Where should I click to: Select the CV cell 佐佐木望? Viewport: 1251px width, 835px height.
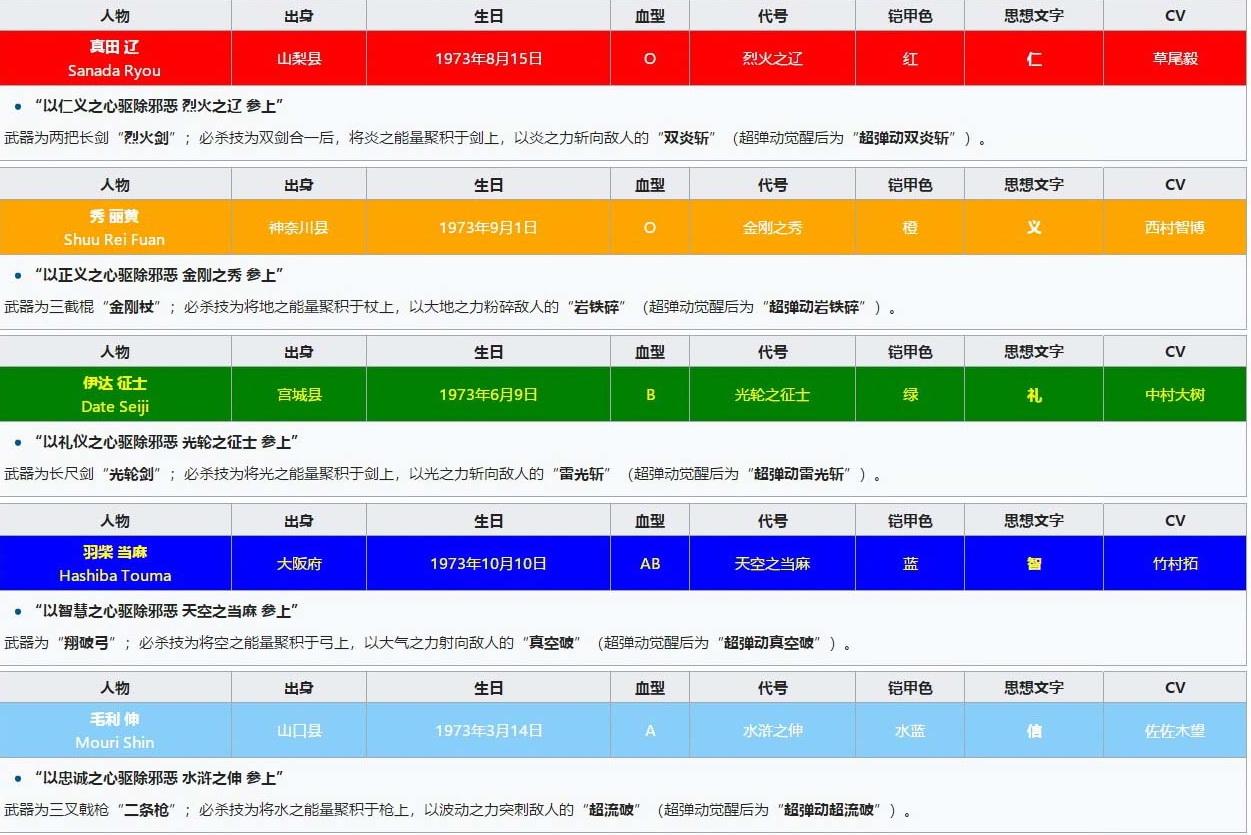[1175, 730]
